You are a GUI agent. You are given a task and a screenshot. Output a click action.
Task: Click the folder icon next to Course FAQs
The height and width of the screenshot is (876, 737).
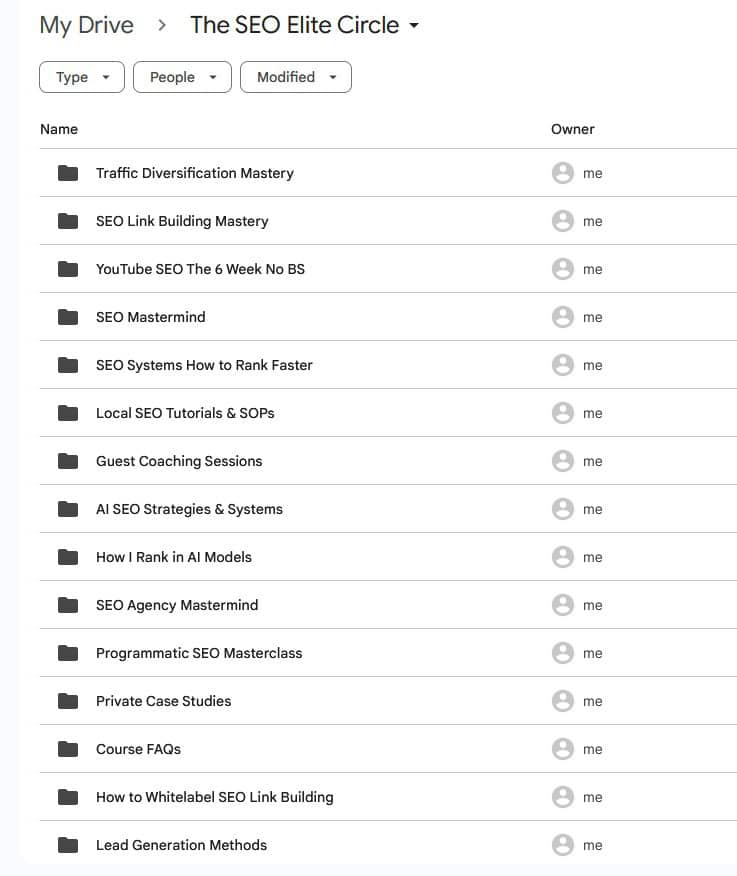pos(68,749)
